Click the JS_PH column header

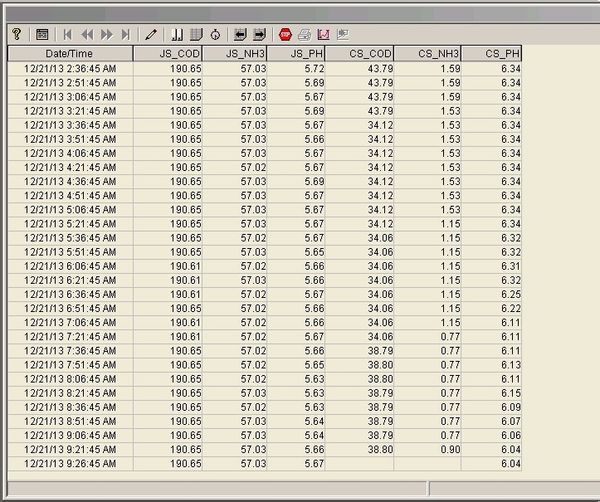[296, 54]
